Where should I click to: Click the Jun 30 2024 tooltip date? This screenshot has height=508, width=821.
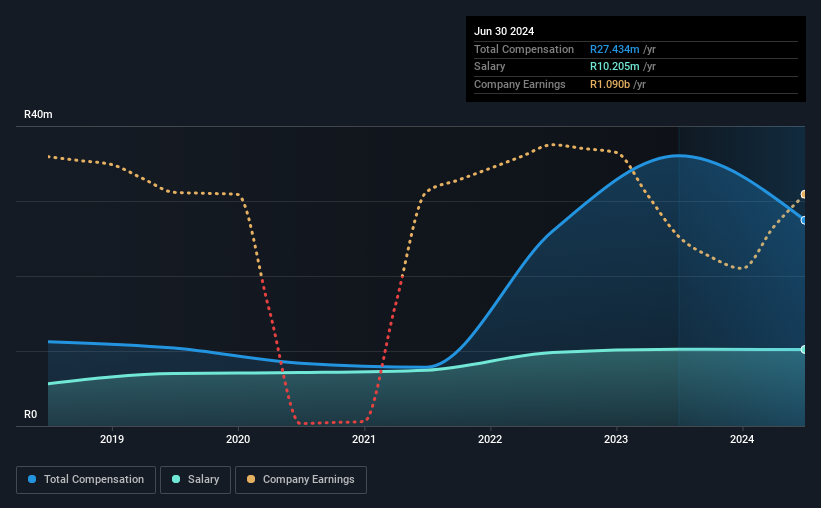[504, 31]
